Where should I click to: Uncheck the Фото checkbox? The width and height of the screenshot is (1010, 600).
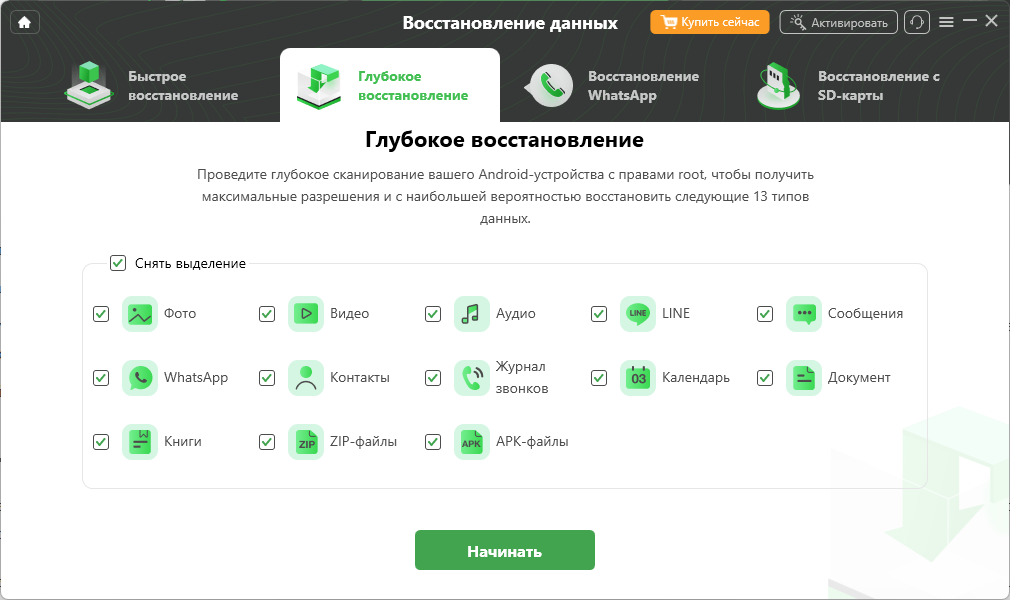tap(101, 314)
